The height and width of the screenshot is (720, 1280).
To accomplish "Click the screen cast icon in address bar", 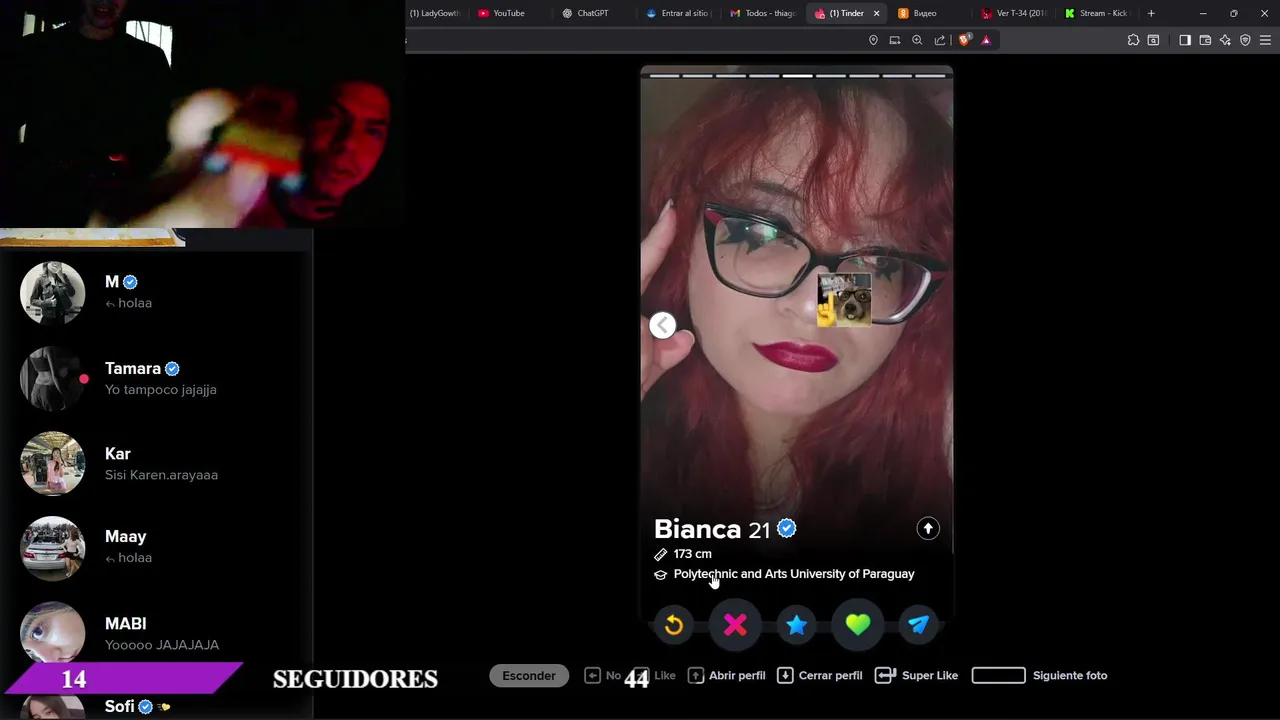I will [895, 40].
